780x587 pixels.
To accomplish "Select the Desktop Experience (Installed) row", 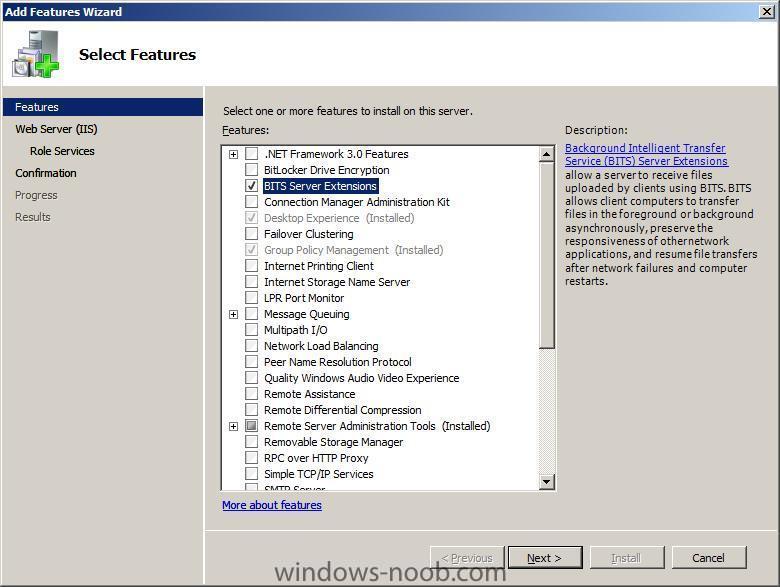I will coord(339,218).
